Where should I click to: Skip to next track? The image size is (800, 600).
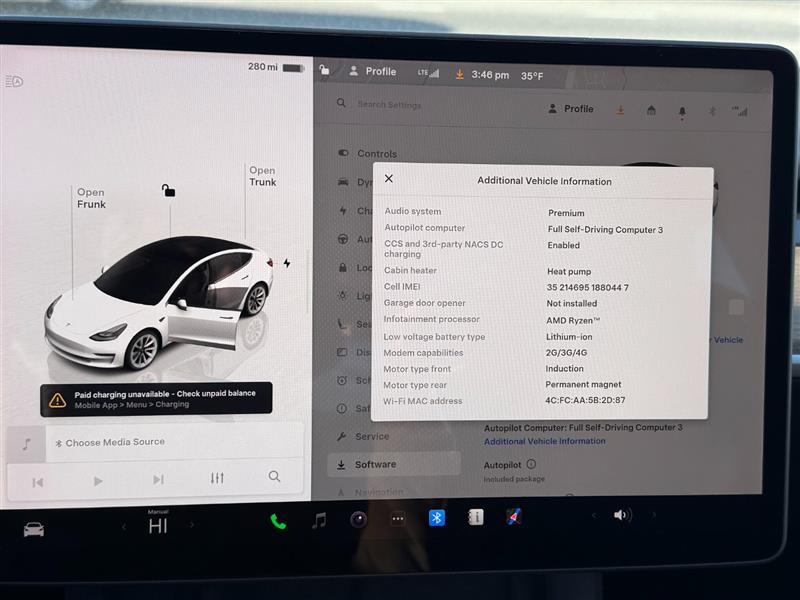point(158,480)
